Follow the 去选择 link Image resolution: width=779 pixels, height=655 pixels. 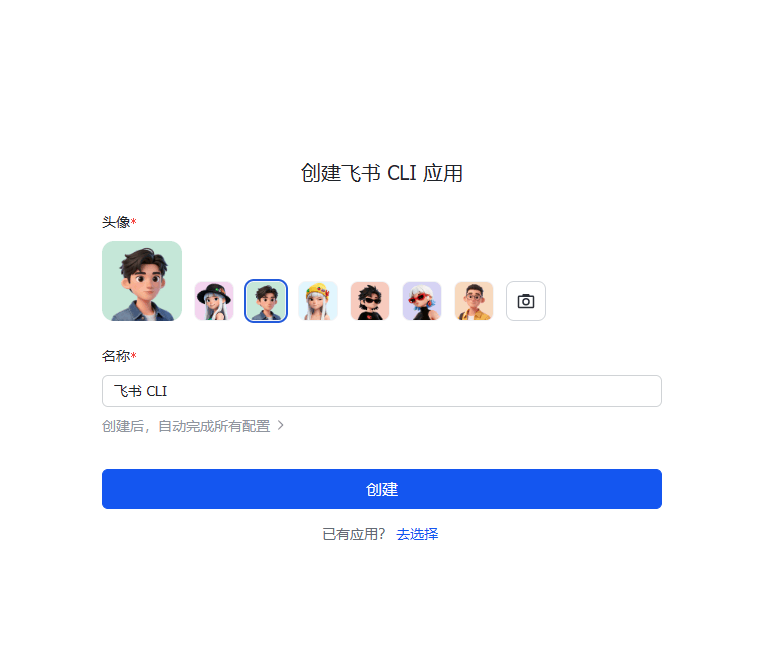[417, 534]
